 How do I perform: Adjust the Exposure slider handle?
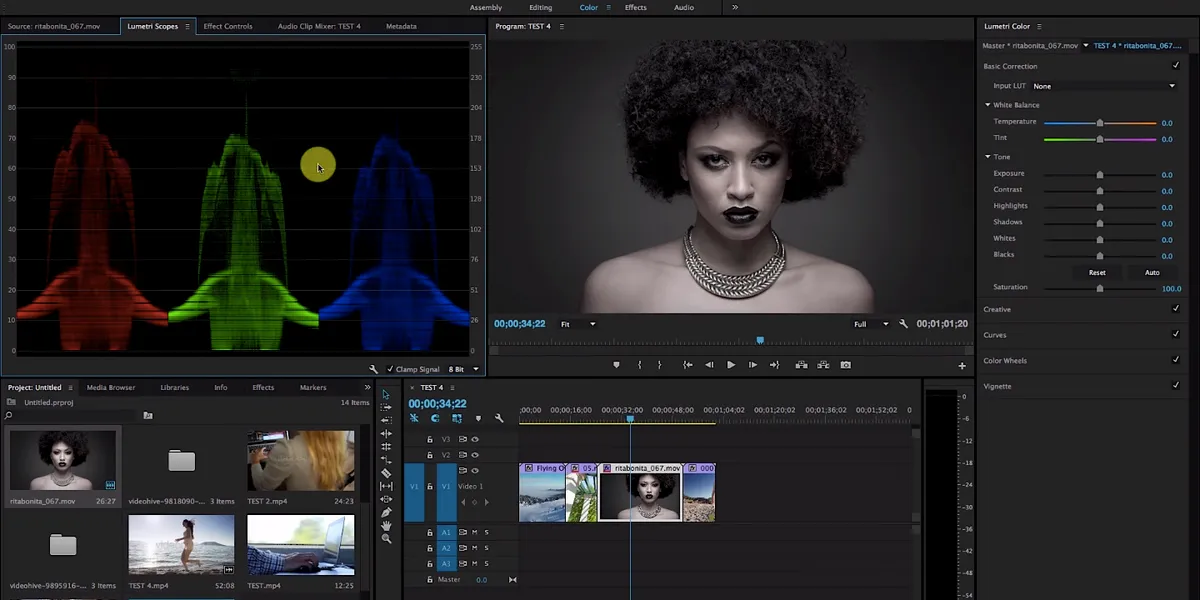1100,174
